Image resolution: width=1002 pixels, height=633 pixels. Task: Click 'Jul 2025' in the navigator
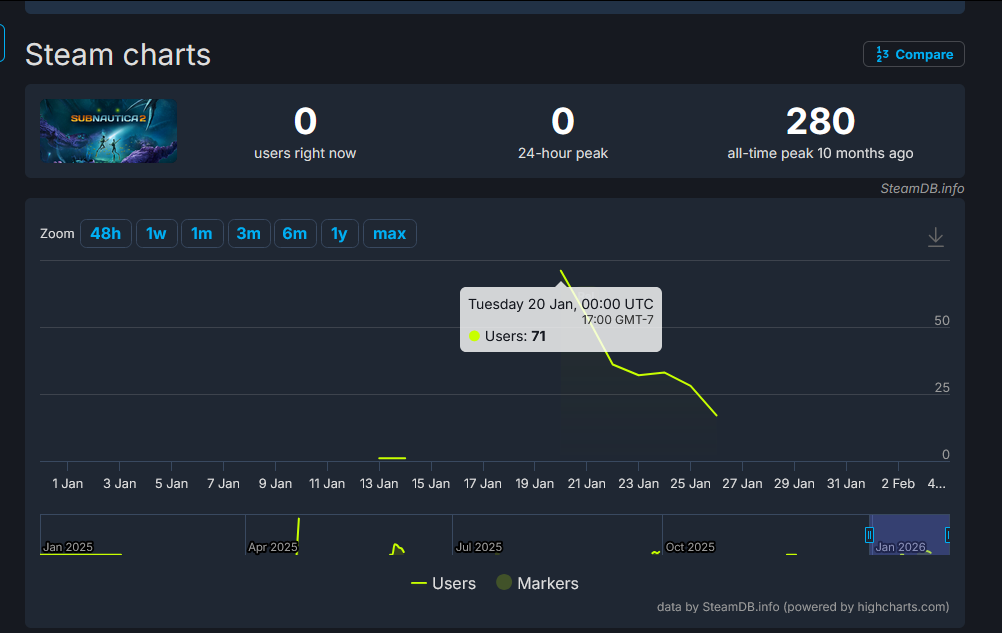pos(479,547)
